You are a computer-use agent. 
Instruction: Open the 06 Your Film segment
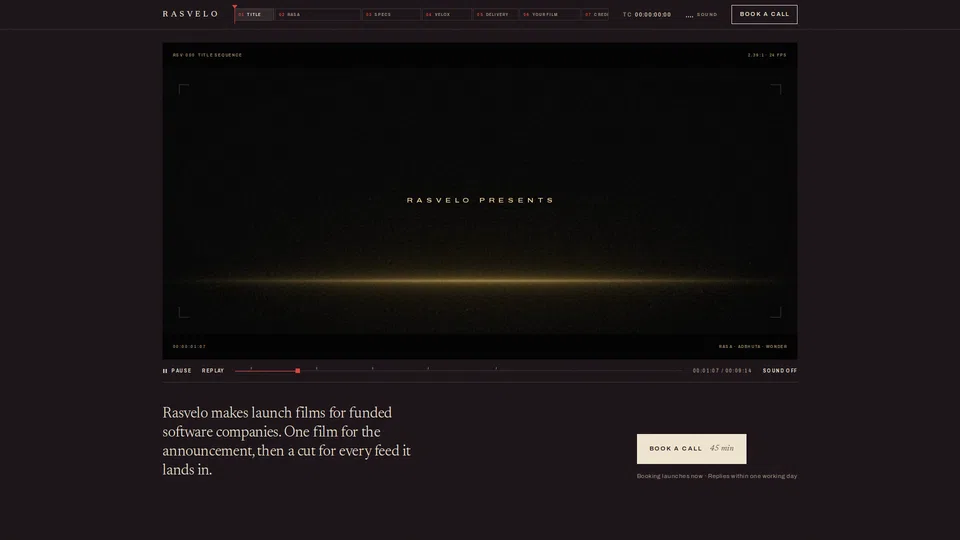tap(550, 14)
